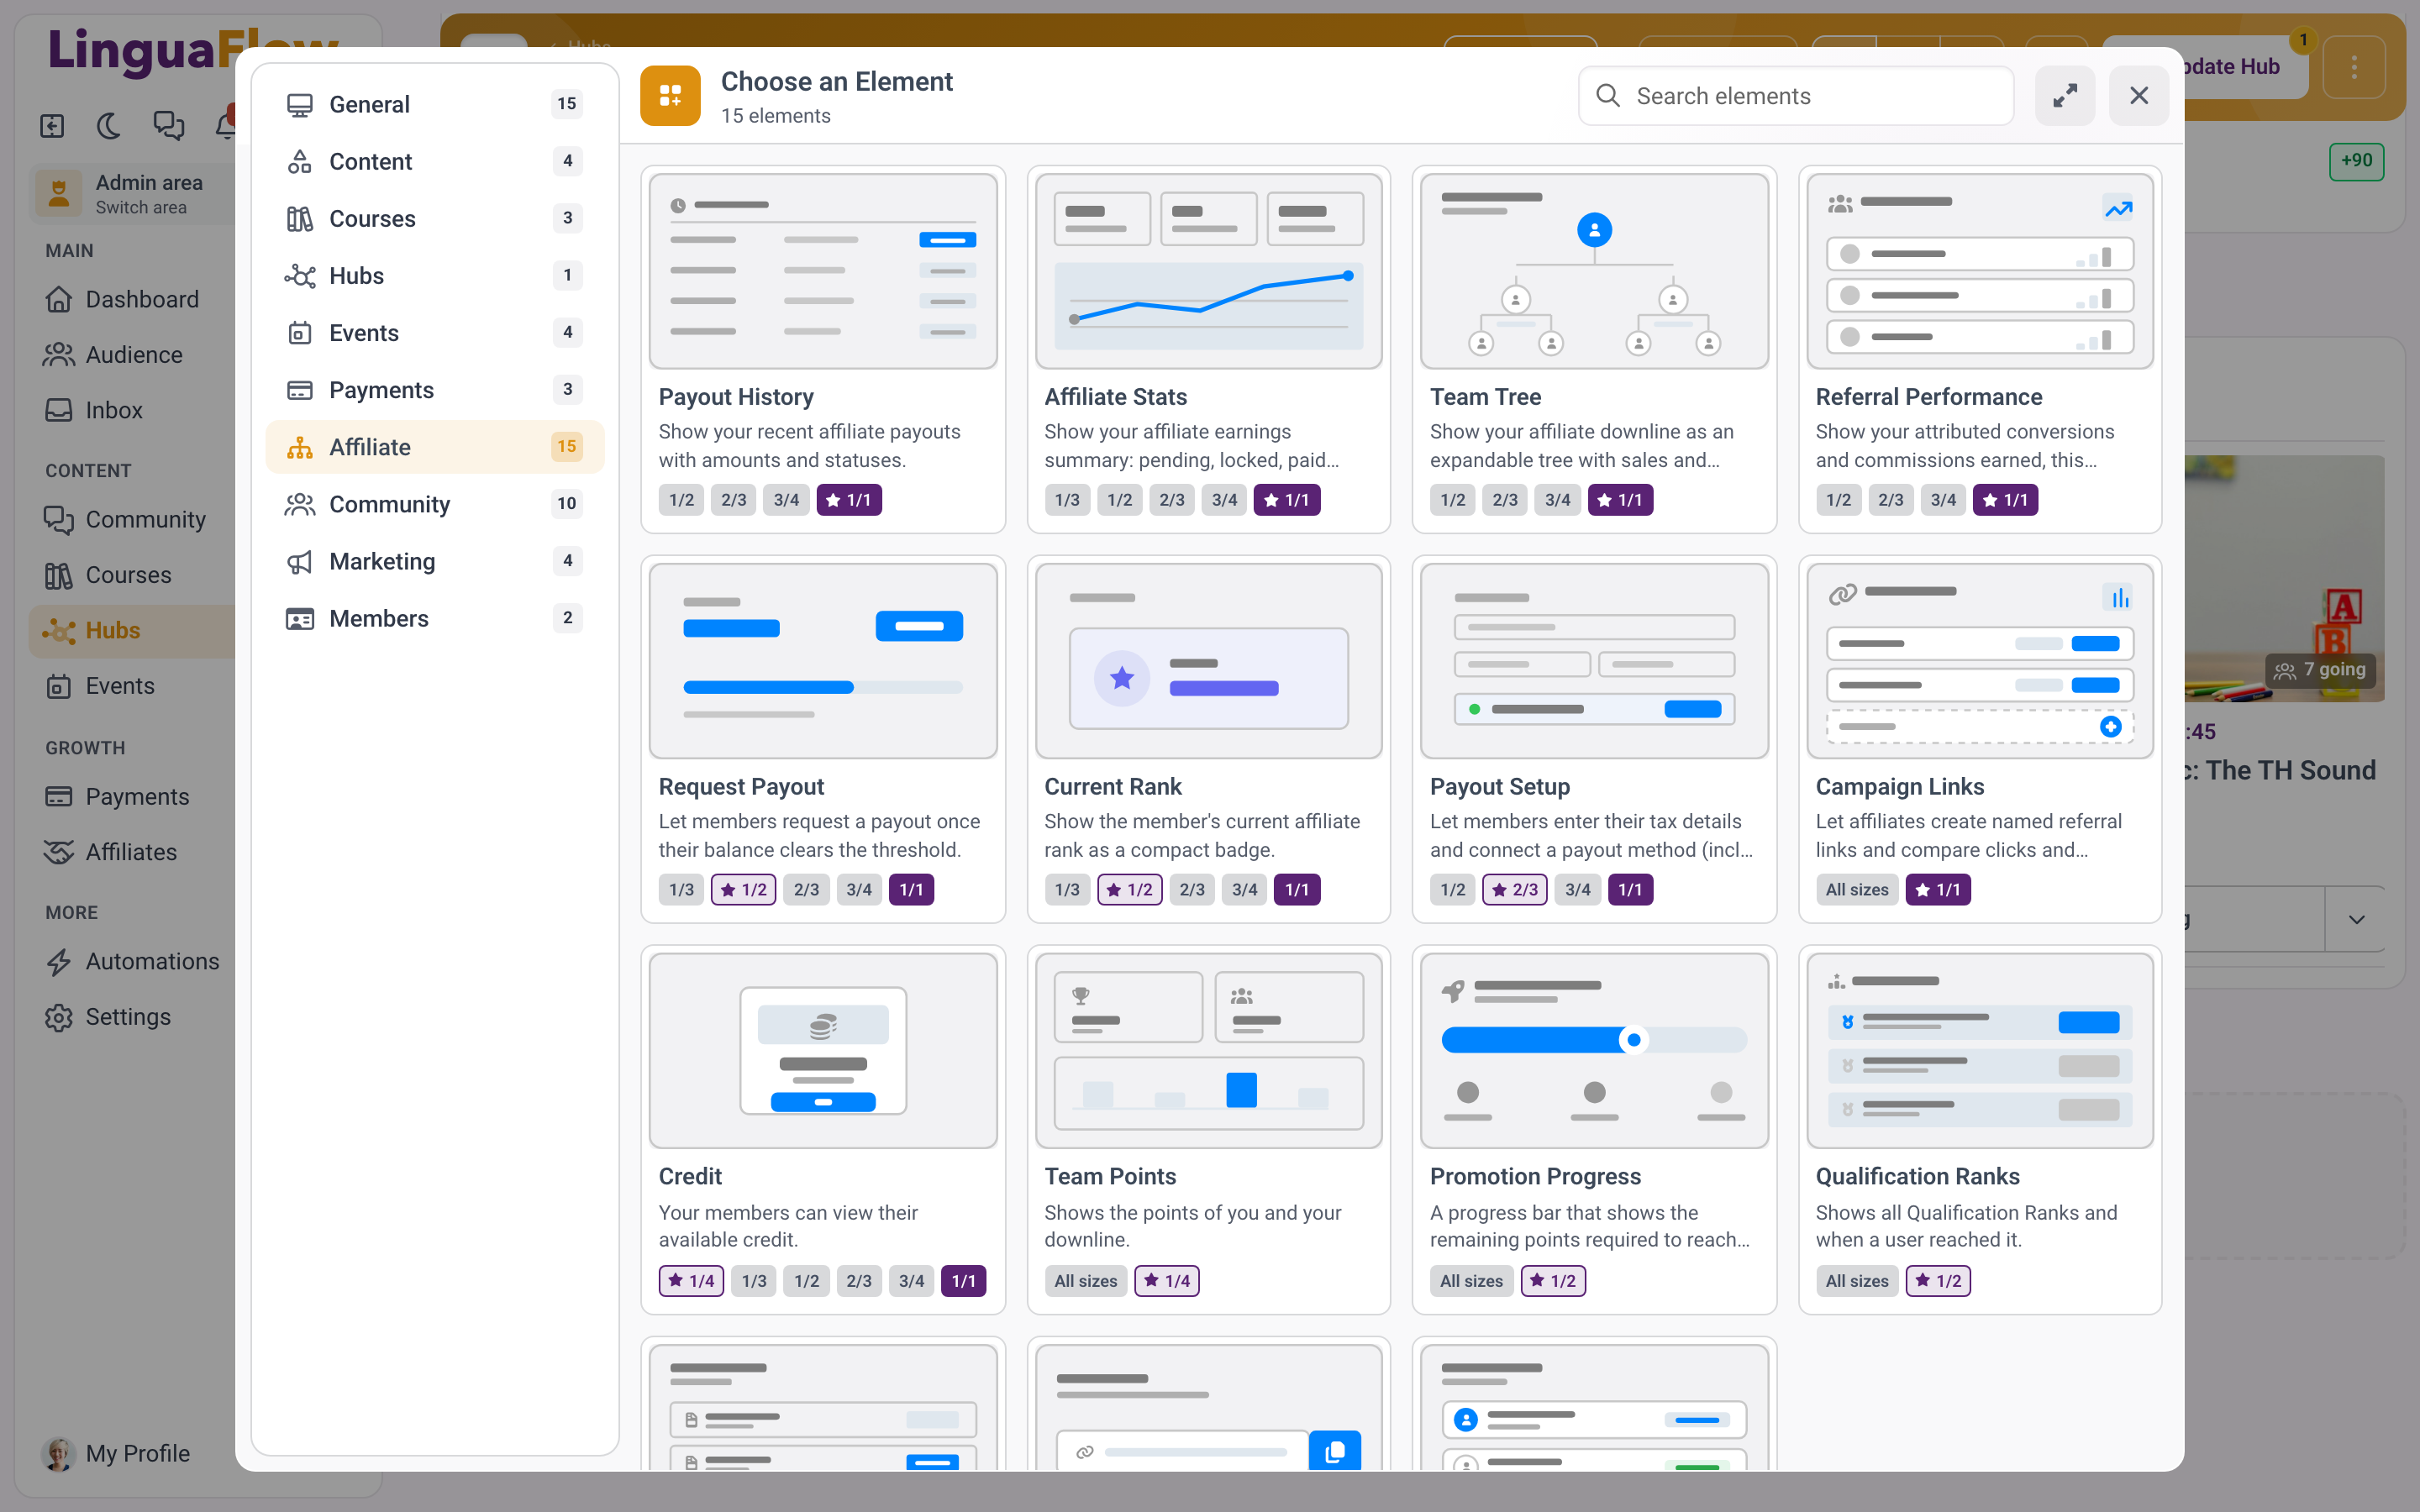The width and height of the screenshot is (2420, 1512).
Task: Open the chat bubbles icon
Action: [x=168, y=125]
